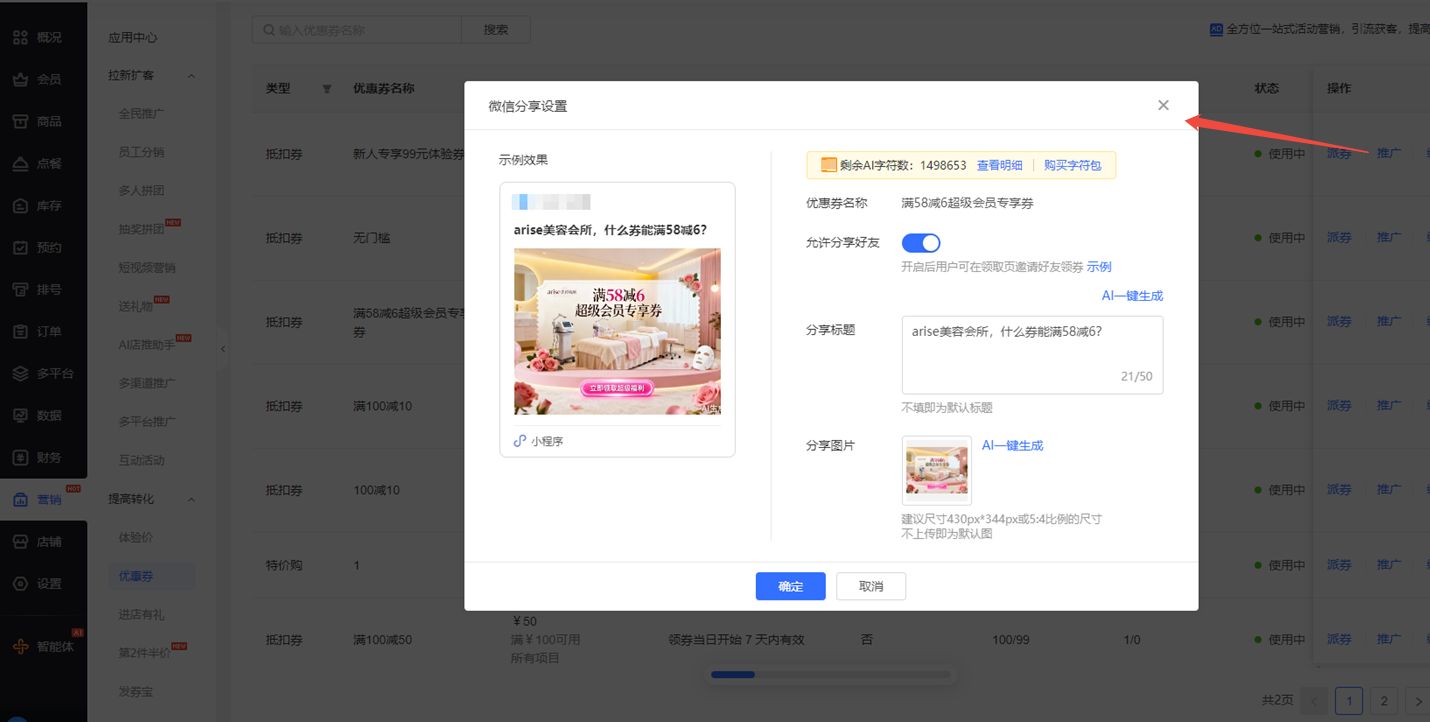Collapse the 提高转化 menu section
Image resolution: width=1430 pixels, height=722 pixels.
[191, 499]
